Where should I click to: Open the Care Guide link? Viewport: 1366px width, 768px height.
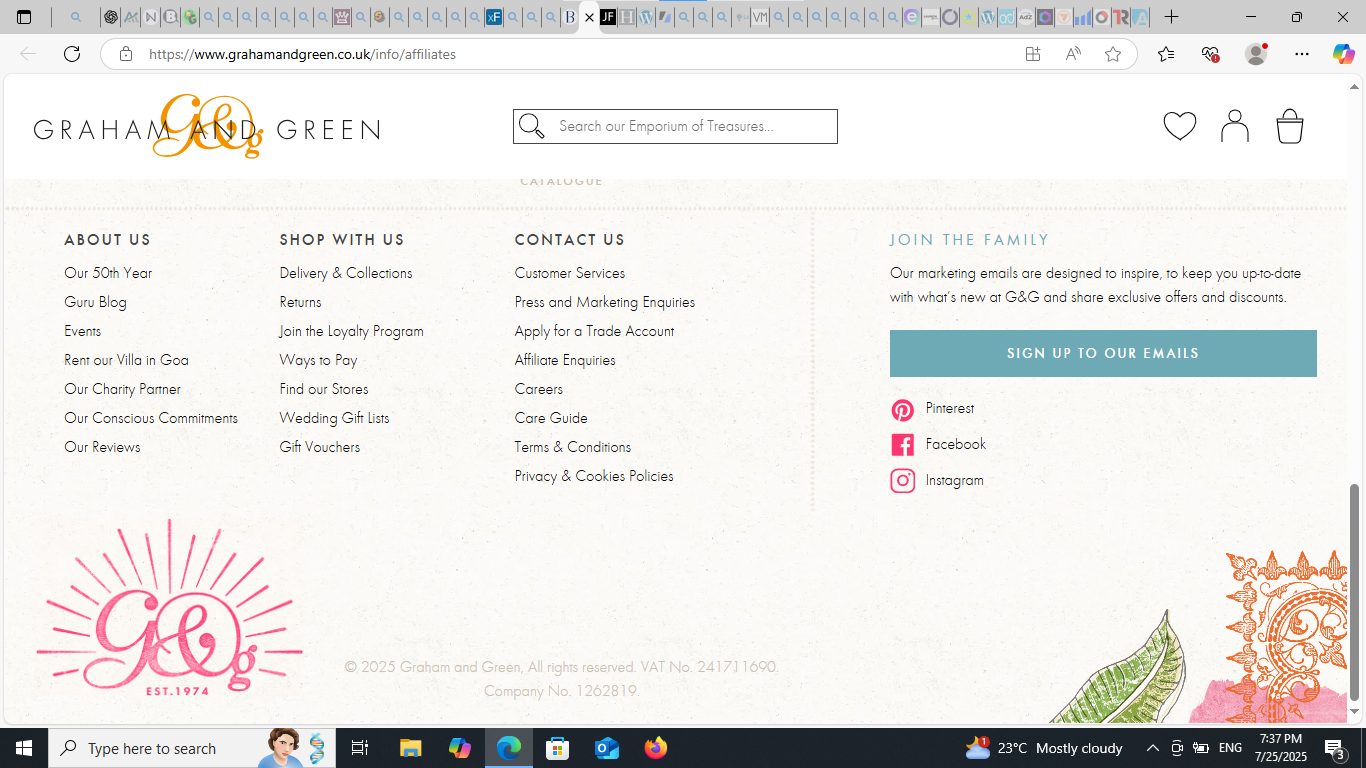coord(551,418)
